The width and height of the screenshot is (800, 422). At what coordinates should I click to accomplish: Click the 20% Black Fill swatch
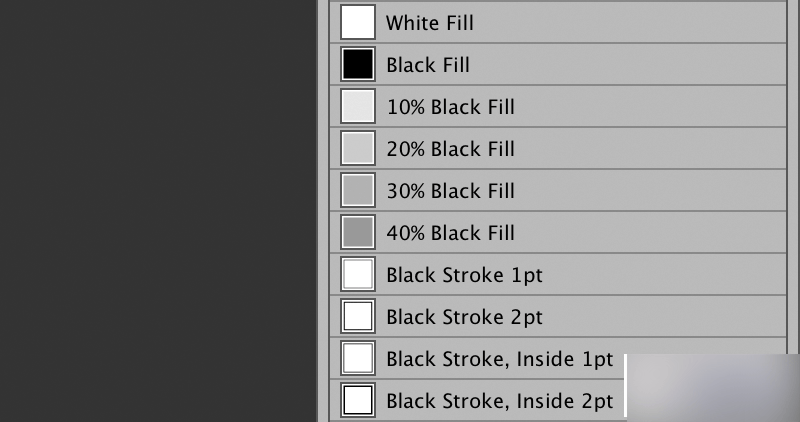point(358,149)
